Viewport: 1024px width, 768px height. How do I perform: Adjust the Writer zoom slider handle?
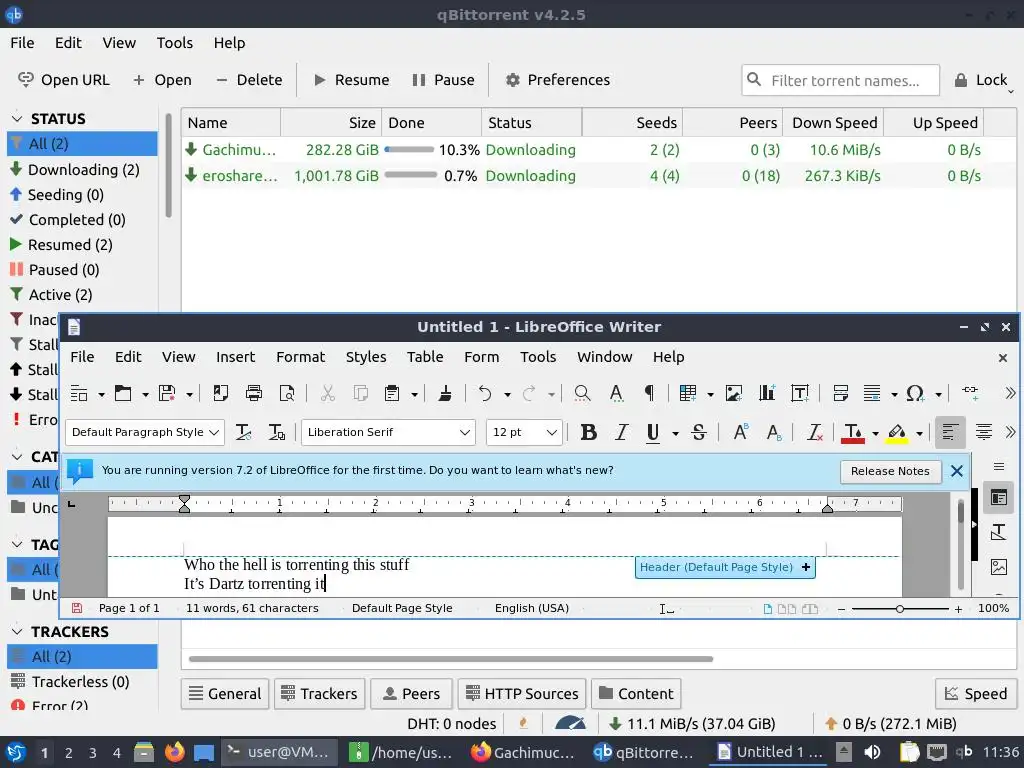899,609
